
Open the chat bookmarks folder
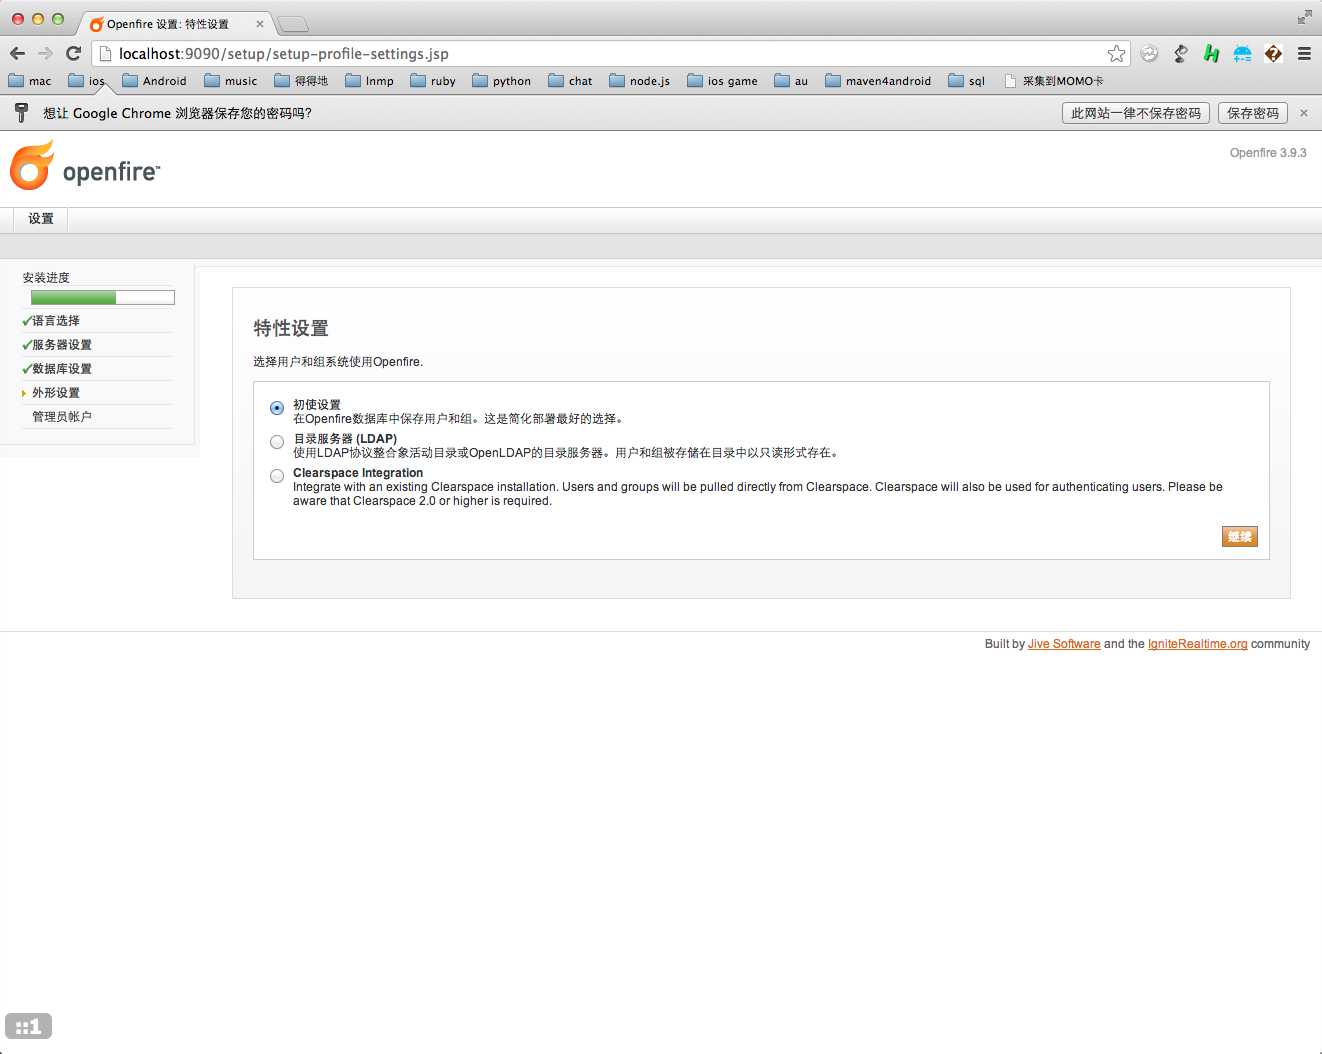570,81
